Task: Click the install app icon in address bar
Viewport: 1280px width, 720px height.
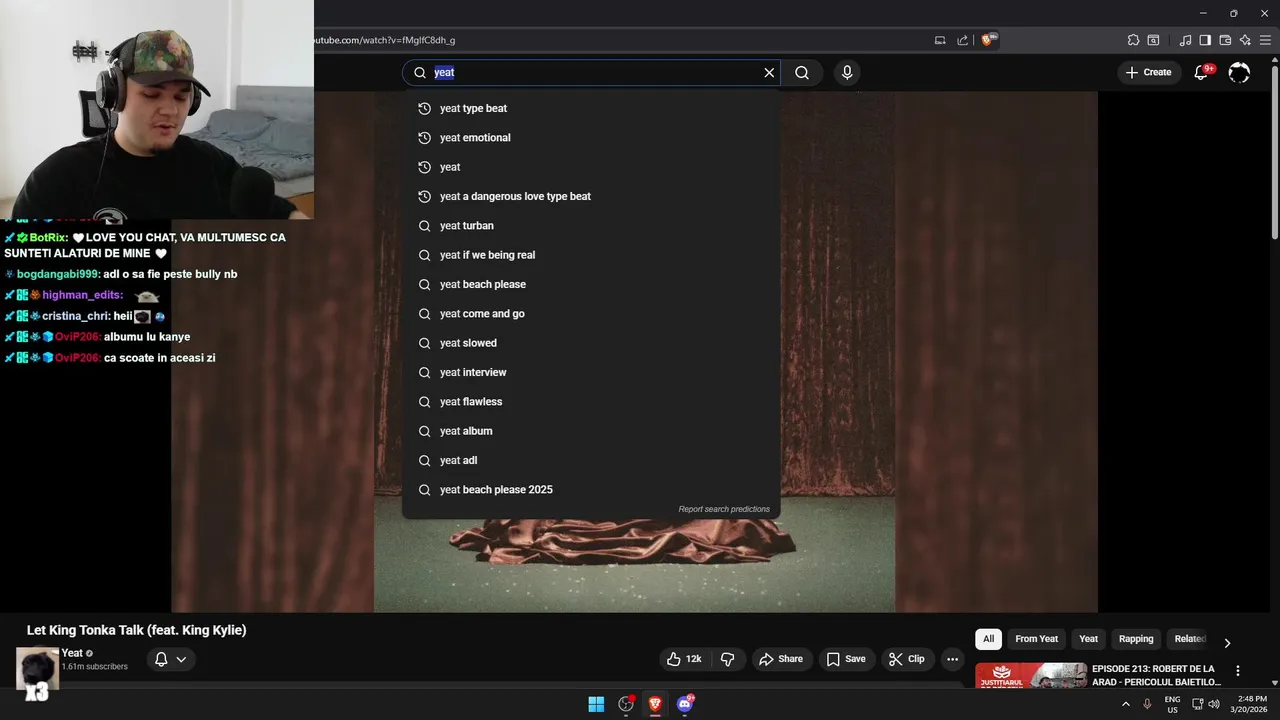Action: [x=940, y=40]
